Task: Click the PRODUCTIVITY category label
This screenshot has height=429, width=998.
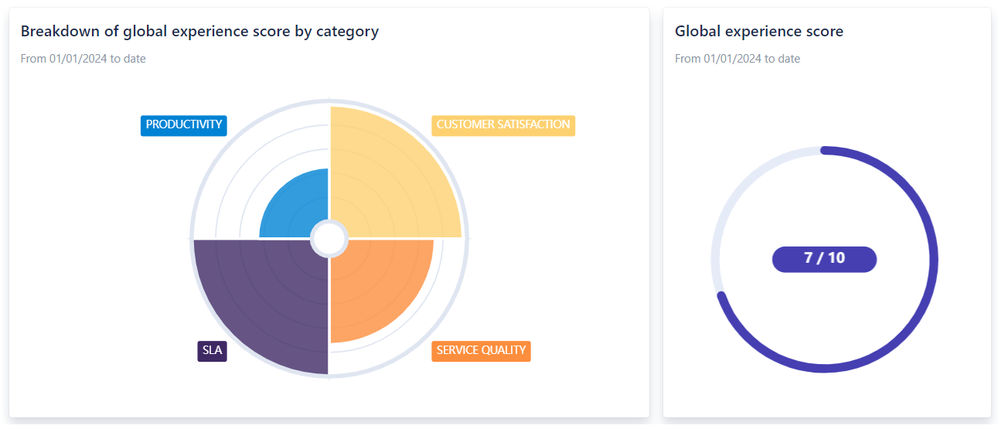Action: [x=183, y=125]
